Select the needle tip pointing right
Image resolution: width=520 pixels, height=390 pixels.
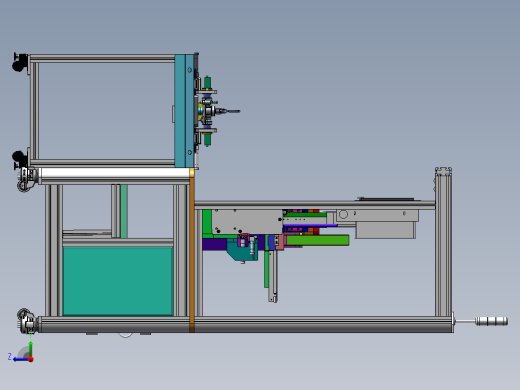tap(233, 111)
